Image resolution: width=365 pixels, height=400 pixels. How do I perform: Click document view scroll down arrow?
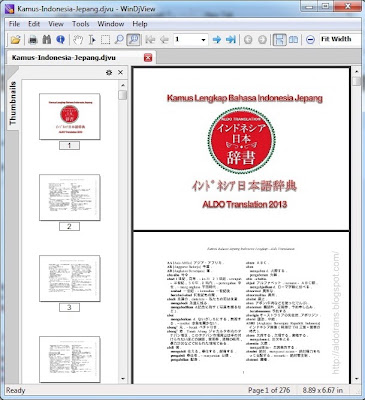tap(356, 379)
